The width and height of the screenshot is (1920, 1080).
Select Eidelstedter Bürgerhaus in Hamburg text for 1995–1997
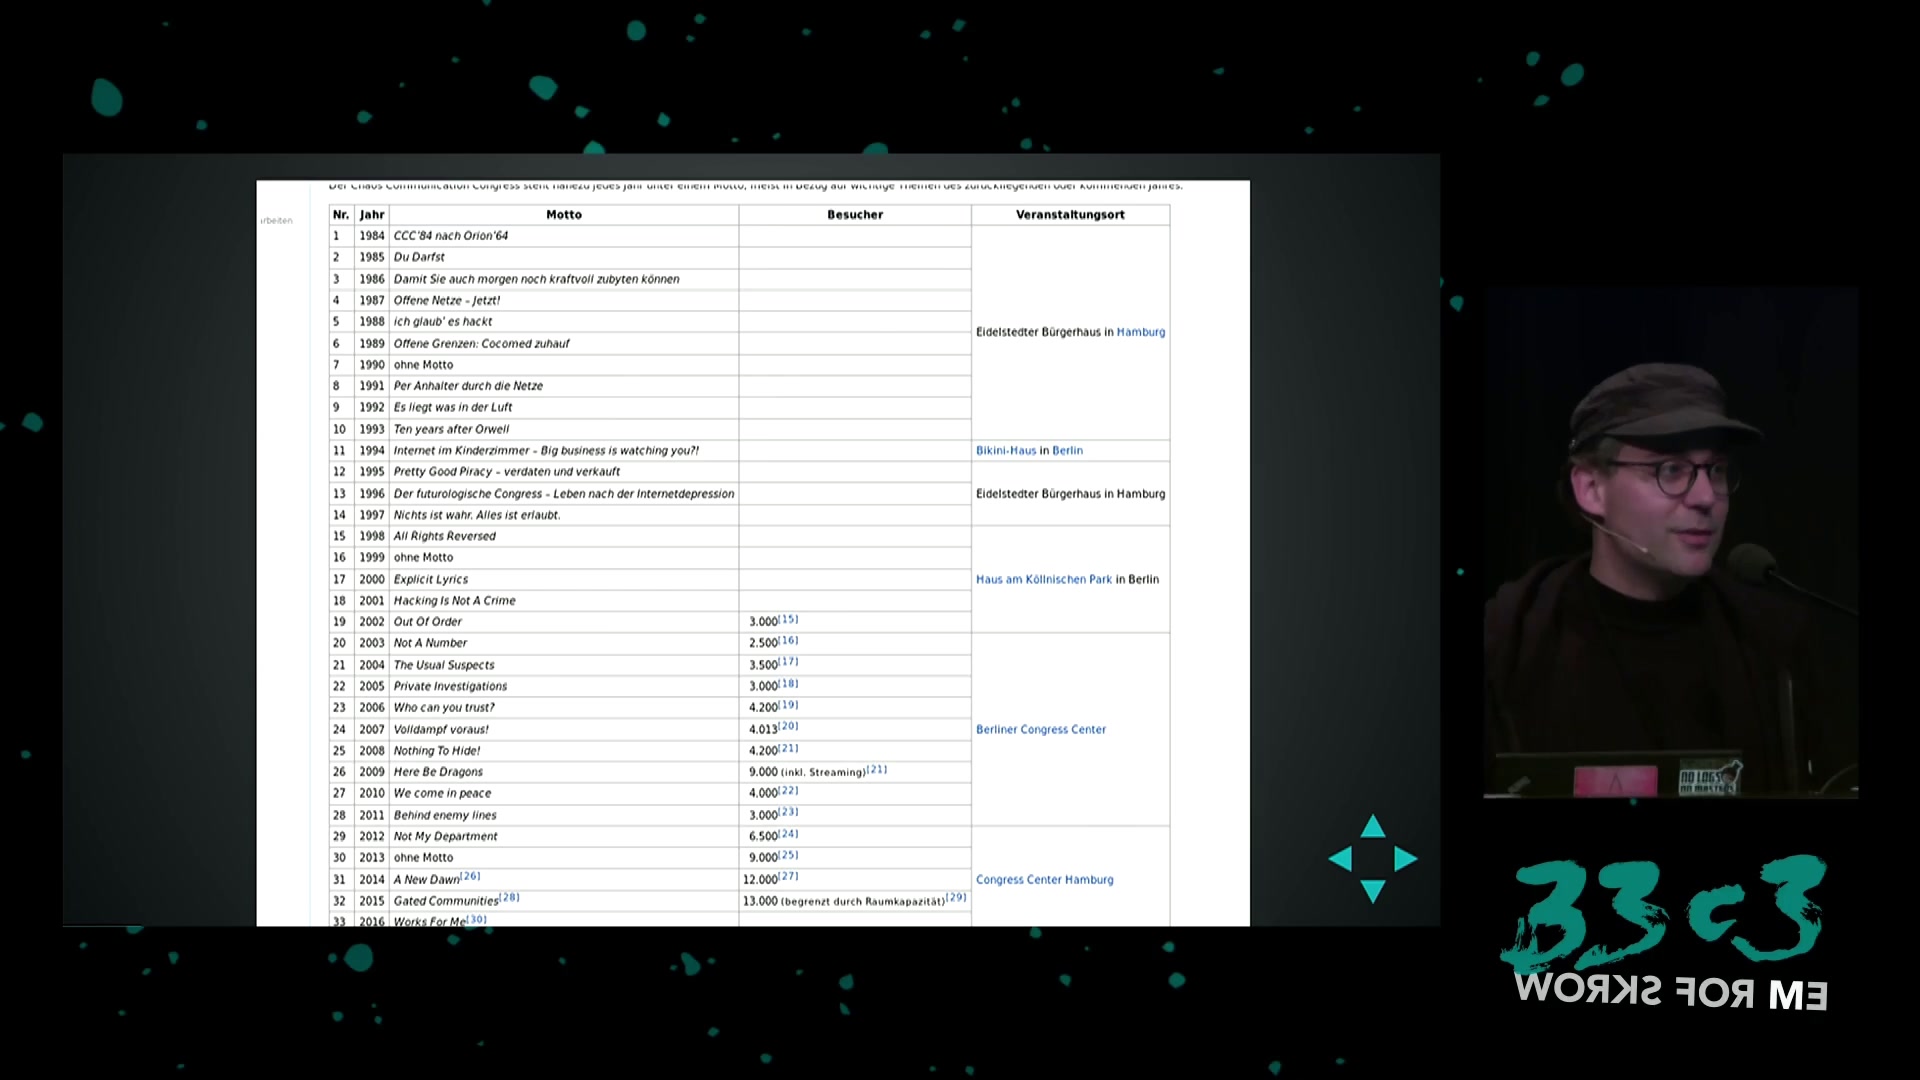pos(1070,494)
